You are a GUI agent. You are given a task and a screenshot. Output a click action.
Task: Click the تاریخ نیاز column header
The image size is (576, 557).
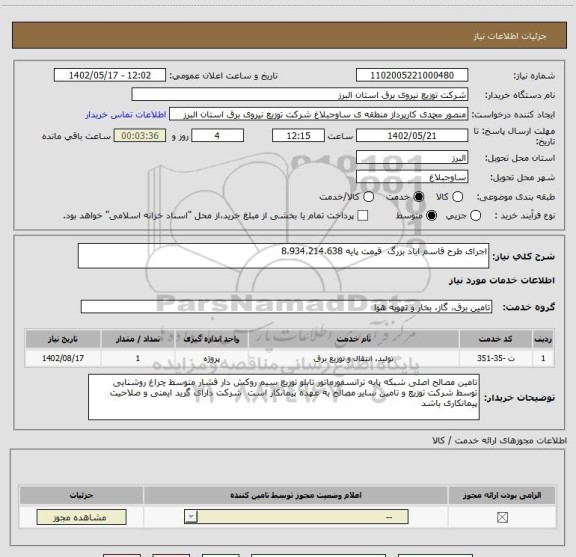click(x=63, y=339)
